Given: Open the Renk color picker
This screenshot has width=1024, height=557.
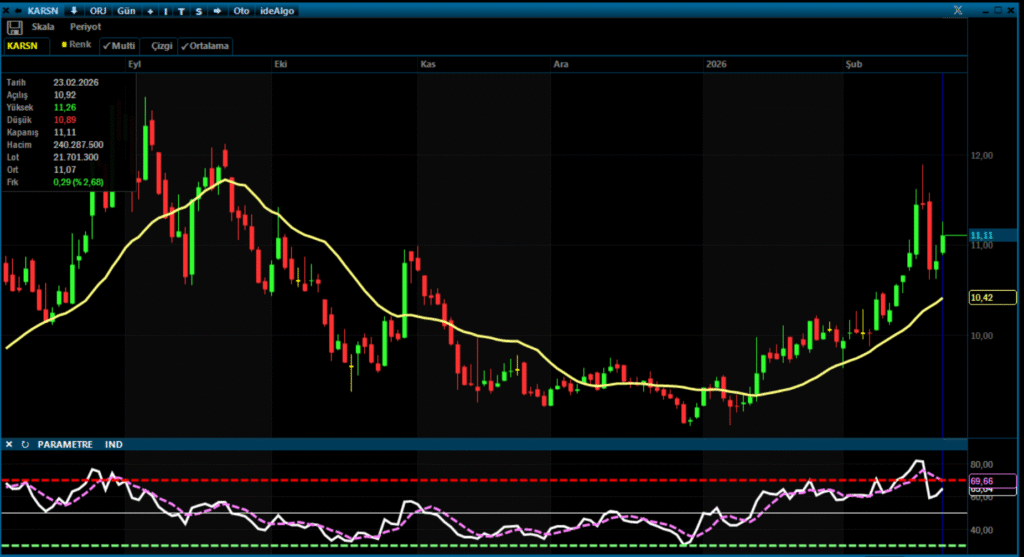Looking at the screenshot, I should coord(77,46).
